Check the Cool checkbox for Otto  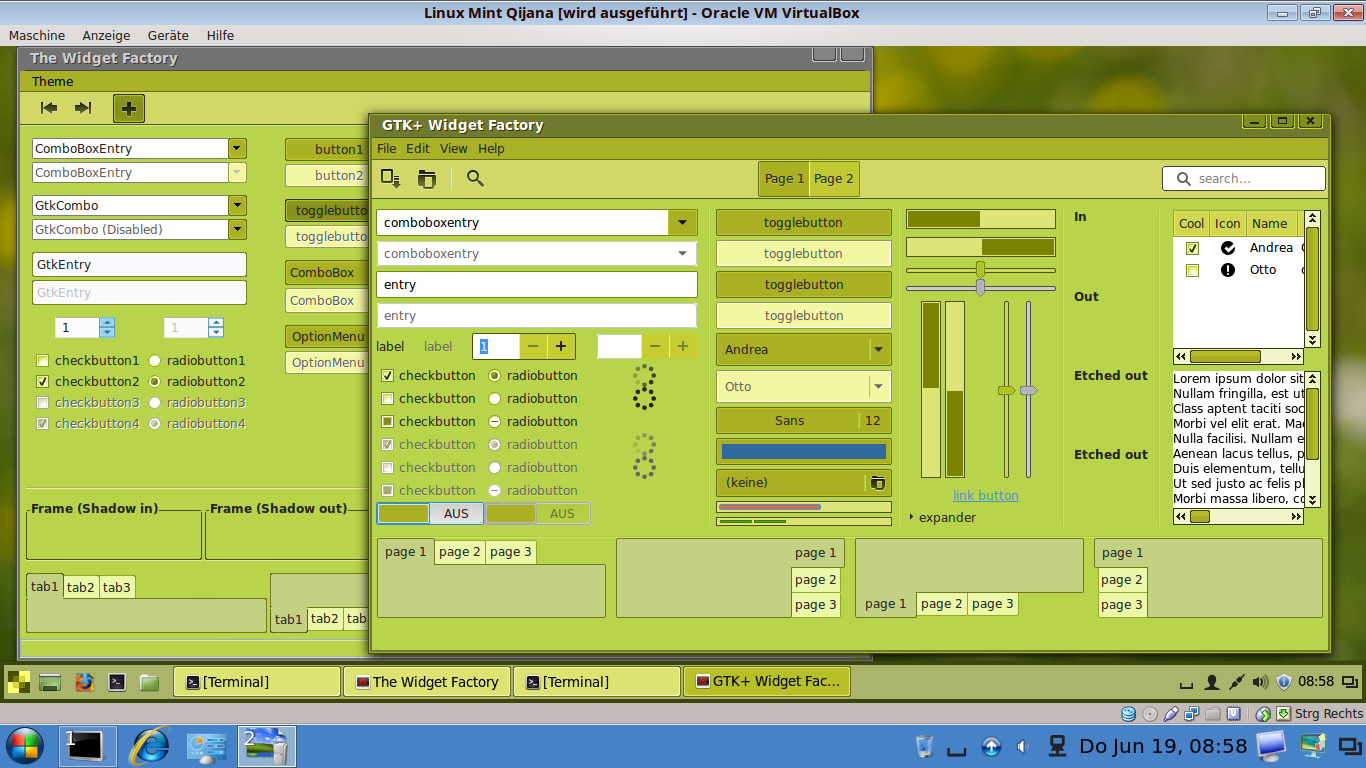pos(1192,270)
